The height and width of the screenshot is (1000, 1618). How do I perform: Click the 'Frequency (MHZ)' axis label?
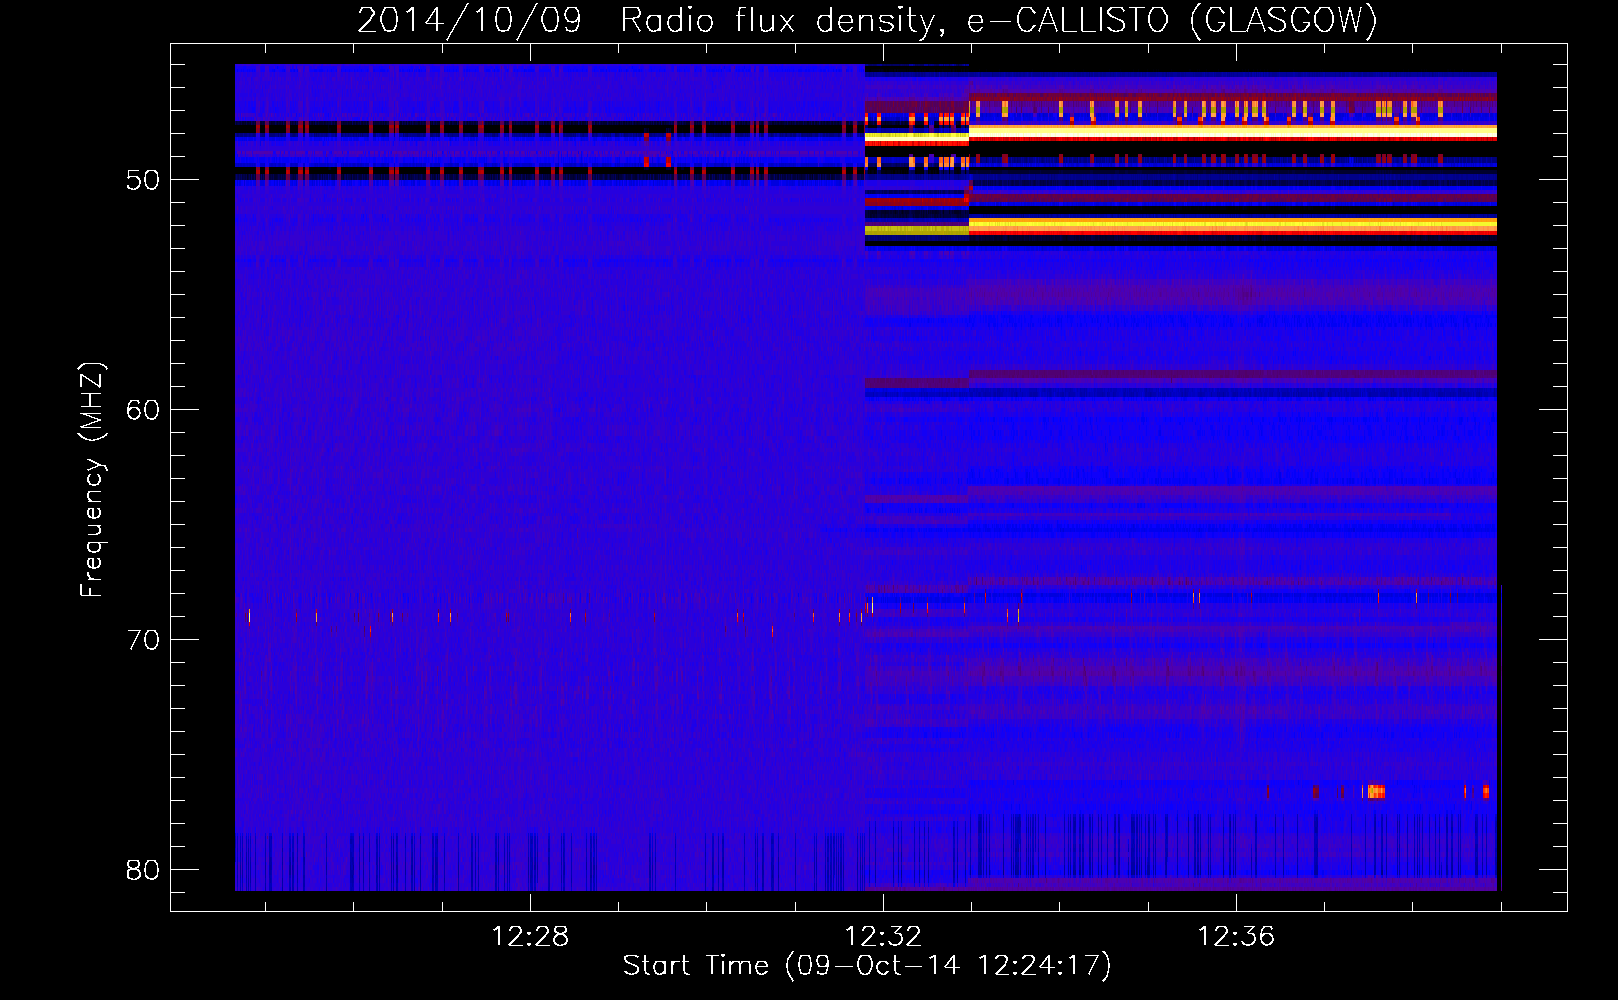click(92, 480)
